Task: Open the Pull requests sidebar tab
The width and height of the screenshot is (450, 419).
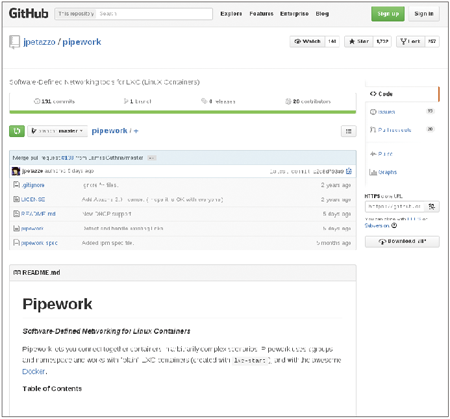Action: click(x=402, y=130)
